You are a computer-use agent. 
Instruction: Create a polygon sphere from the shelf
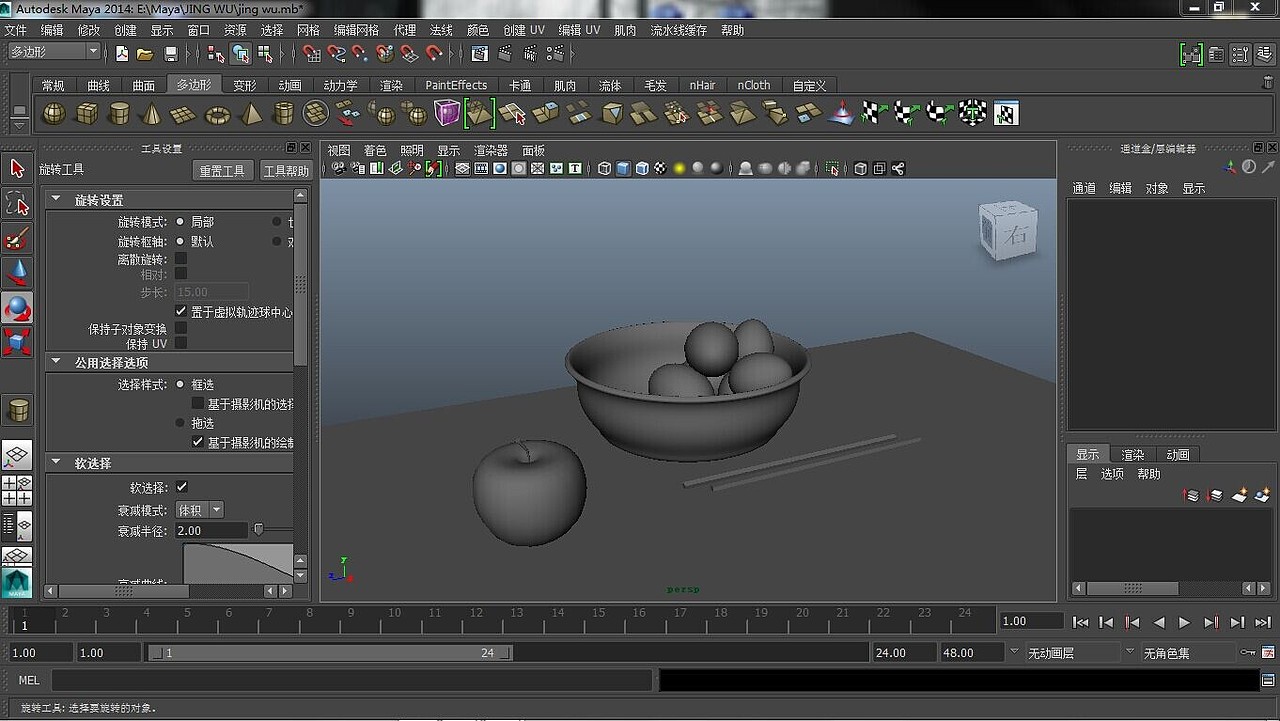coord(53,114)
